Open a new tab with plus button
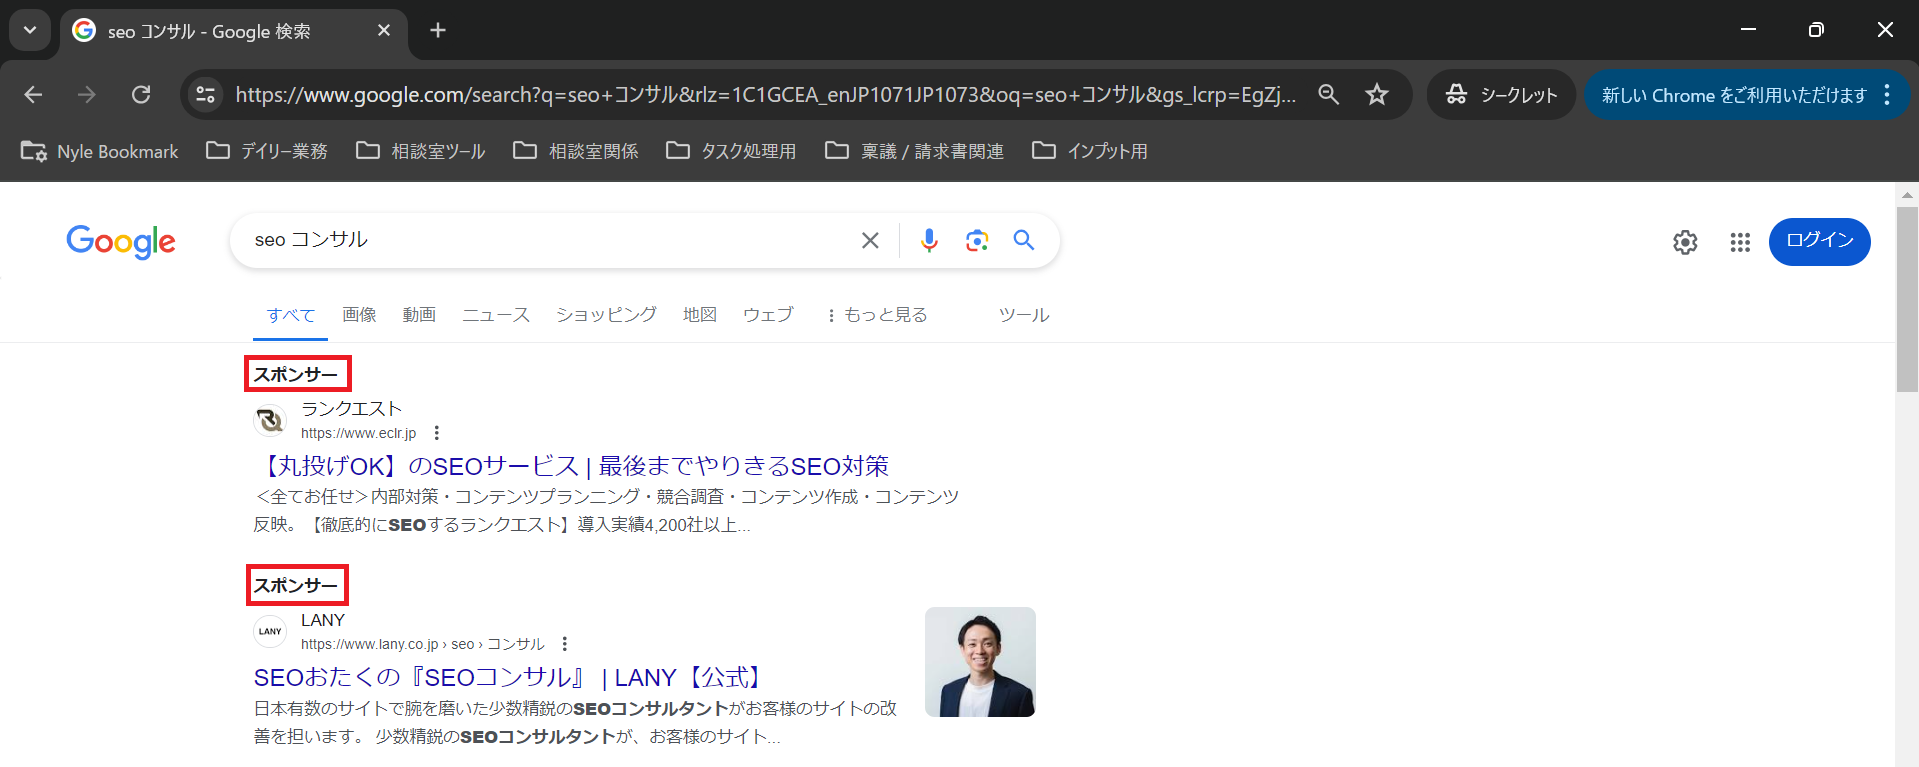The image size is (1919, 767). point(438,30)
